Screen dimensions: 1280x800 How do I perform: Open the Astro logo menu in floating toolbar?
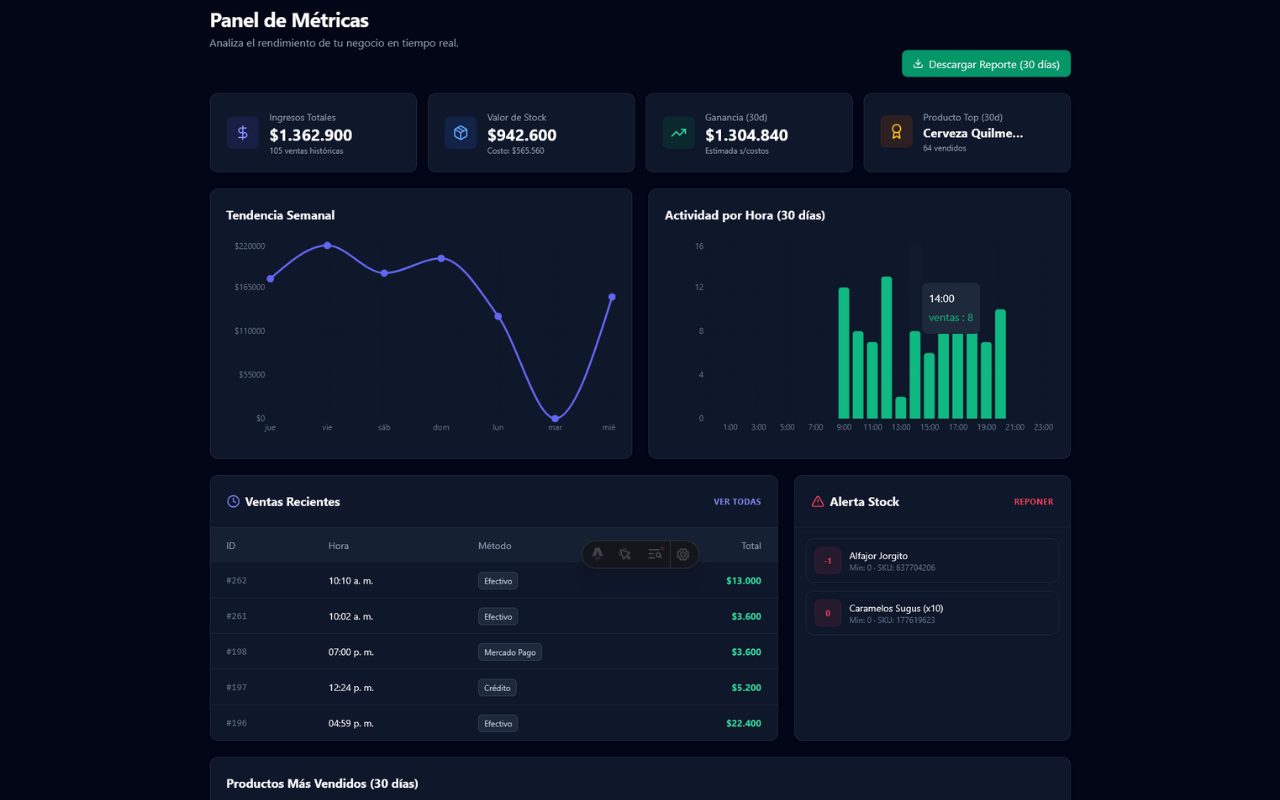point(598,554)
